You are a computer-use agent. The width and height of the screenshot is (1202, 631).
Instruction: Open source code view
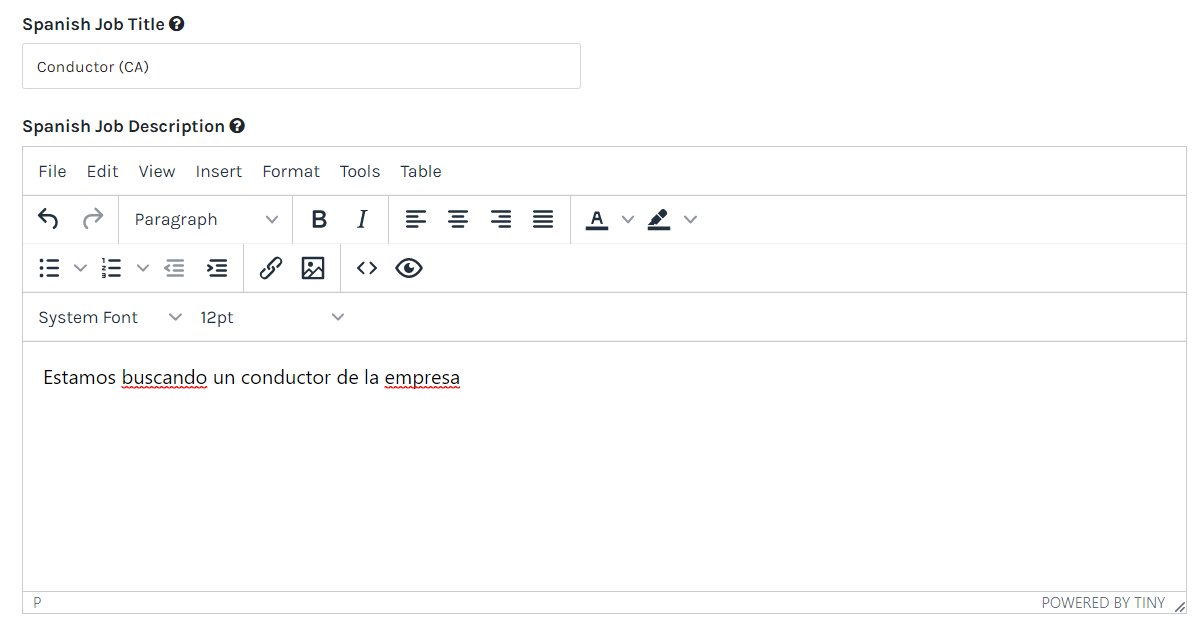(x=367, y=268)
